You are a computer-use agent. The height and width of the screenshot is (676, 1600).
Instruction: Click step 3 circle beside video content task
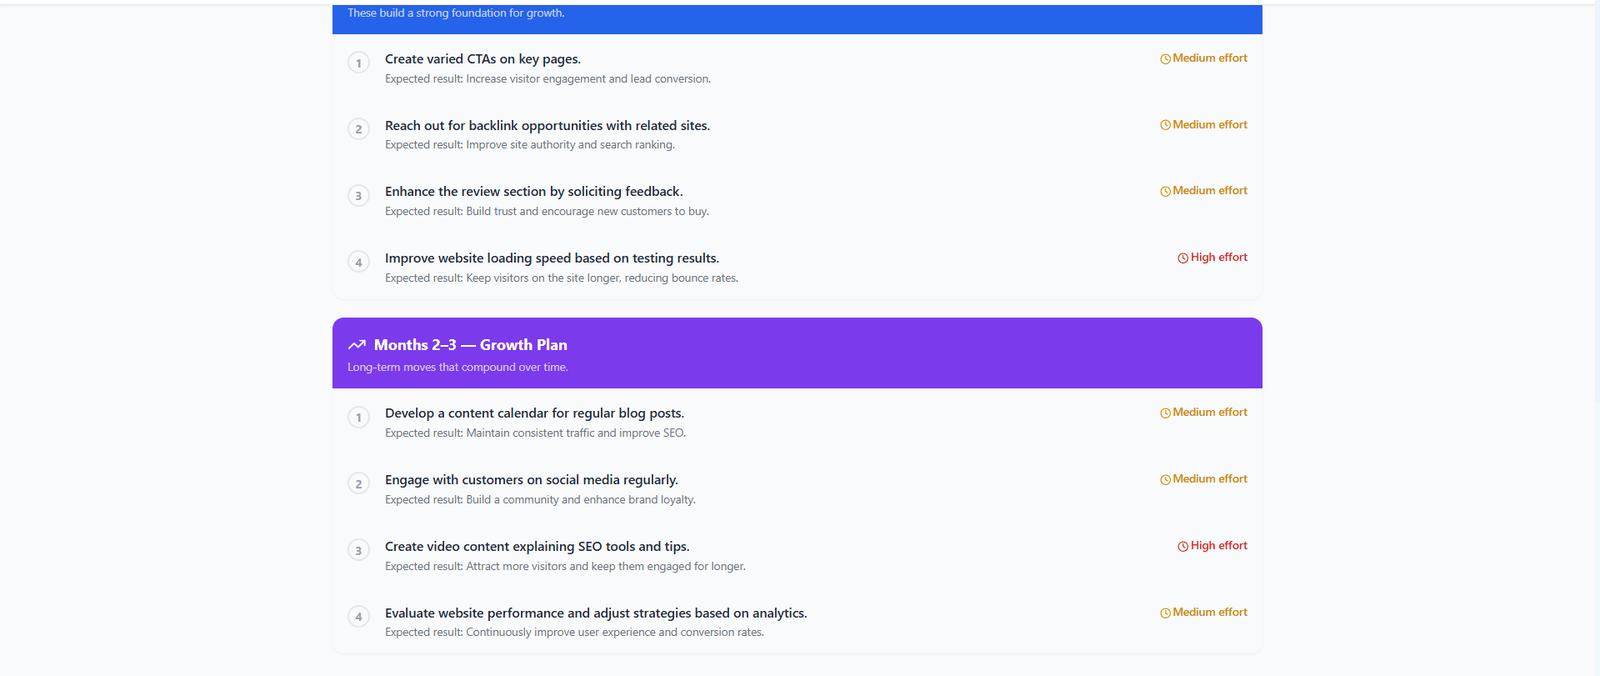pos(359,549)
